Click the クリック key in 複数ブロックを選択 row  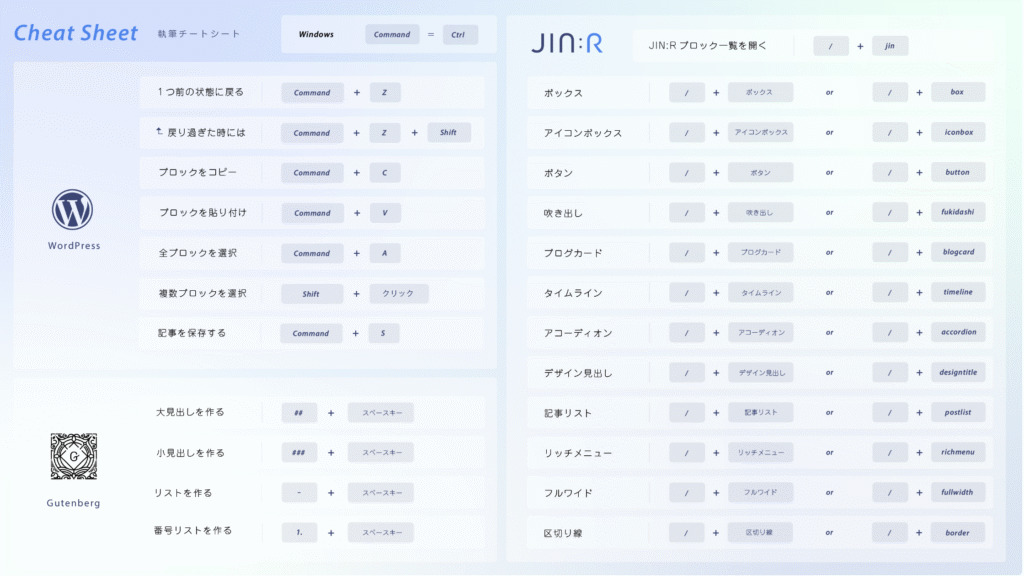pos(398,293)
